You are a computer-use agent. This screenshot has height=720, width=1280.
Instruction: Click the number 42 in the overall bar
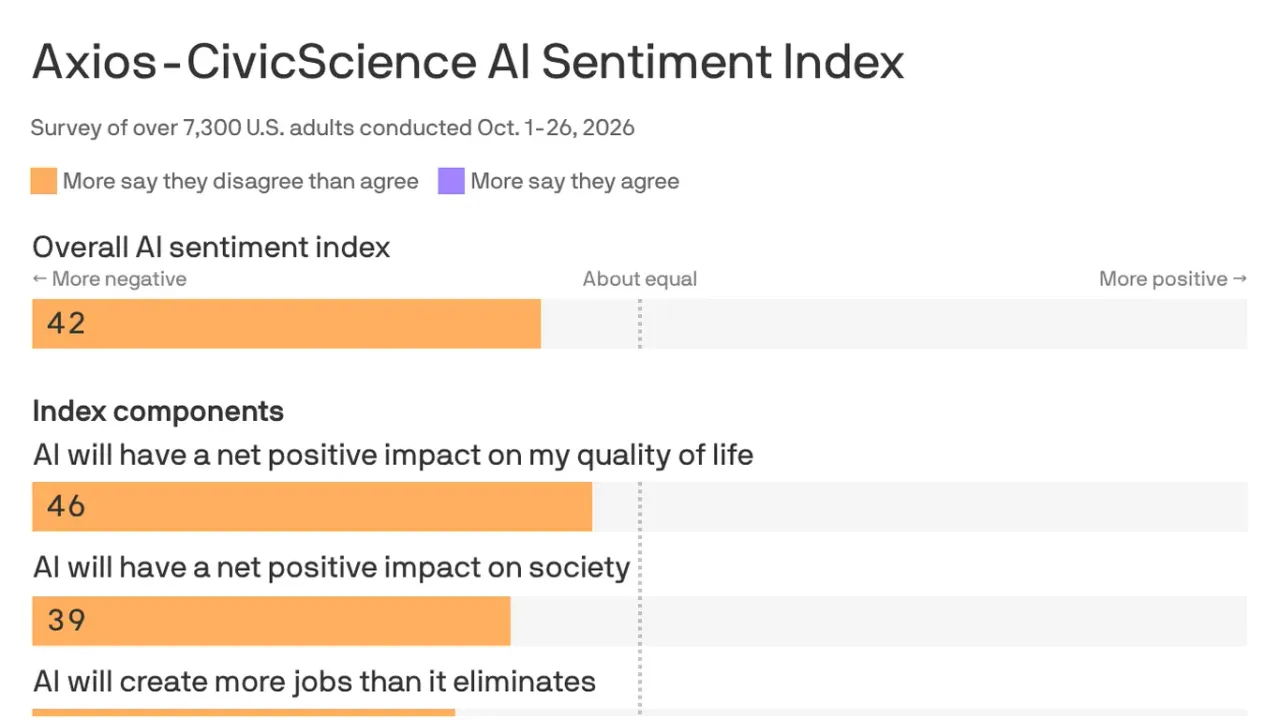pos(66,323)
